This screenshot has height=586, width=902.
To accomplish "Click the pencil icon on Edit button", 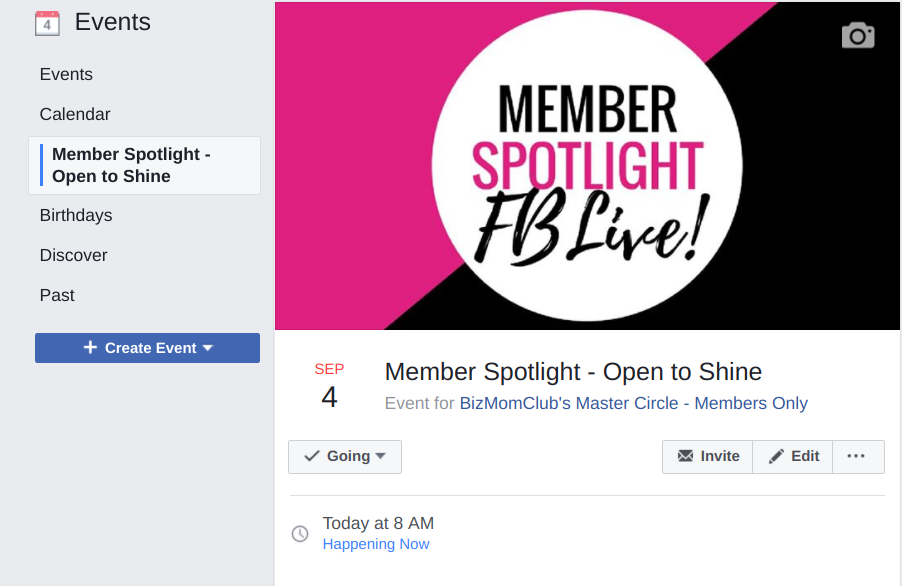I will (x=776, y=456).
